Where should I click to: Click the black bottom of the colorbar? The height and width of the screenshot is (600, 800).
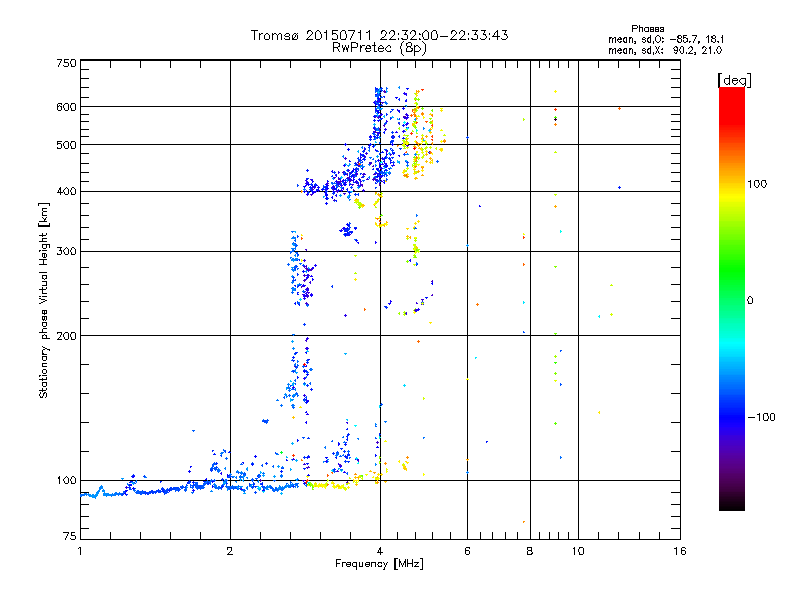(x=732, y=503)
